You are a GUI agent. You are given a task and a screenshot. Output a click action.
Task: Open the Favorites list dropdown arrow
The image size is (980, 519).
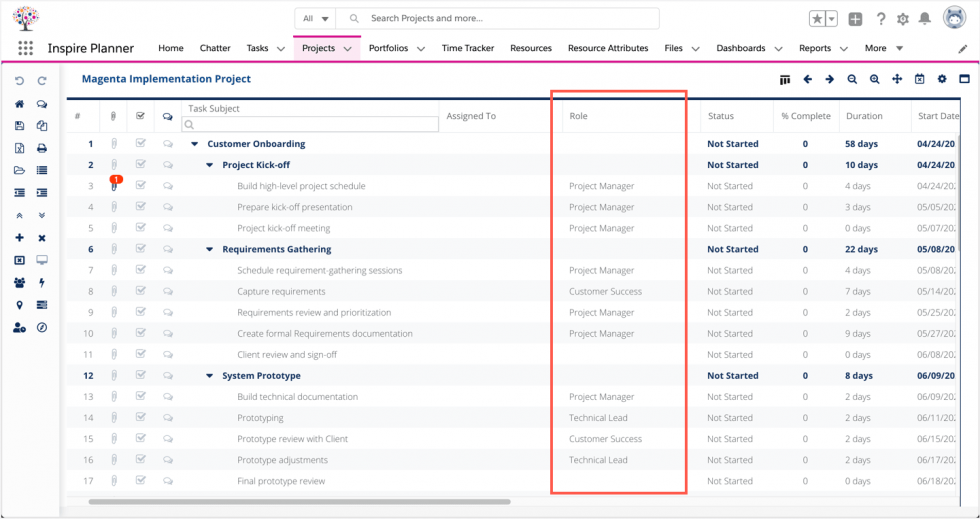coord(831,19)
